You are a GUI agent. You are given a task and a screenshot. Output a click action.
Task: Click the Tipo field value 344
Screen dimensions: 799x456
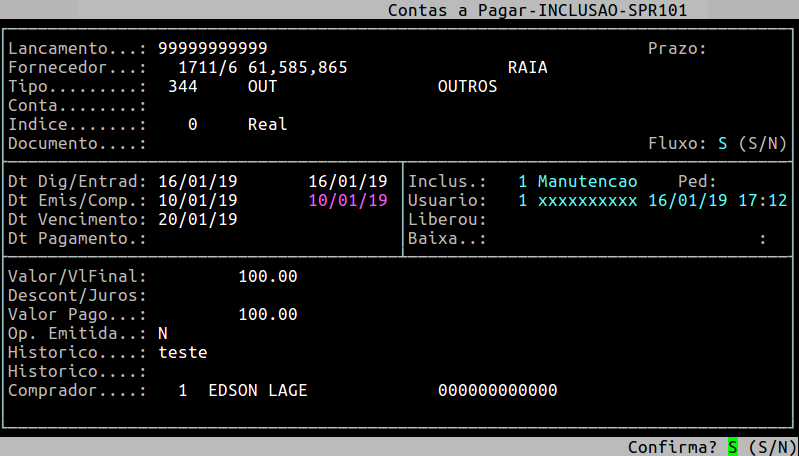coord(182,87)
